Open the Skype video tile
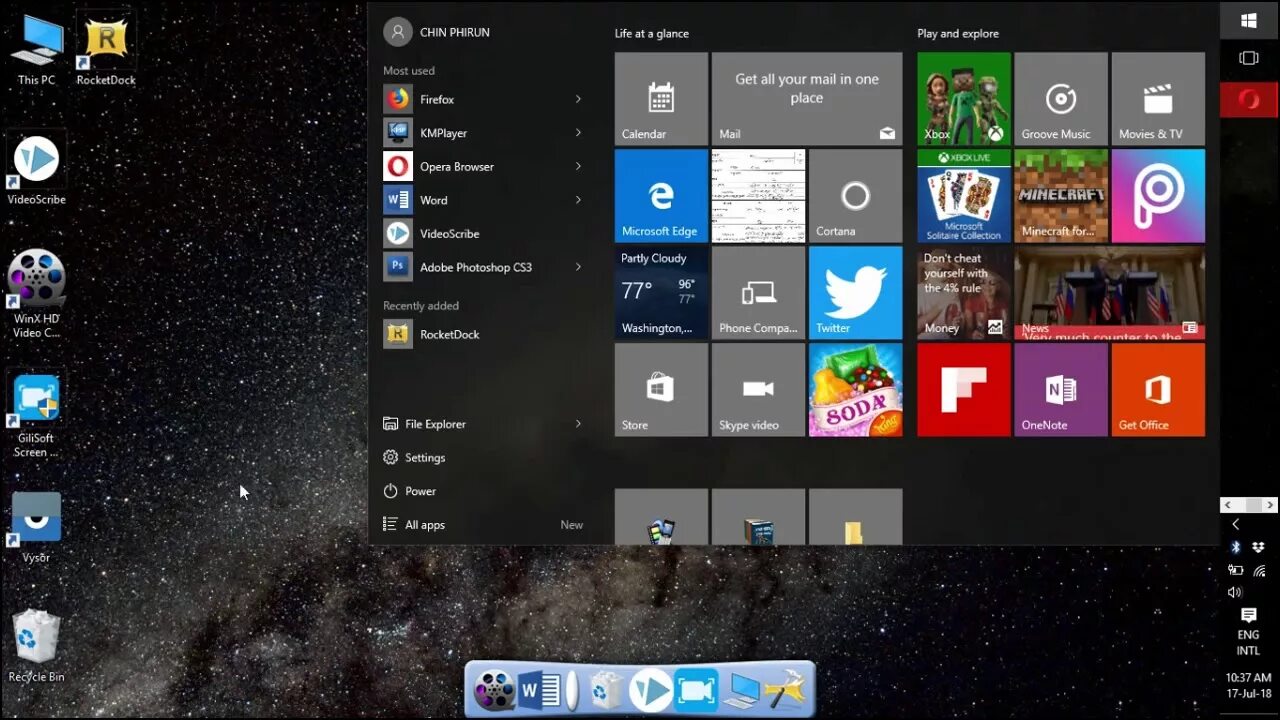1280x720 pixels. [x=758, y=390]
